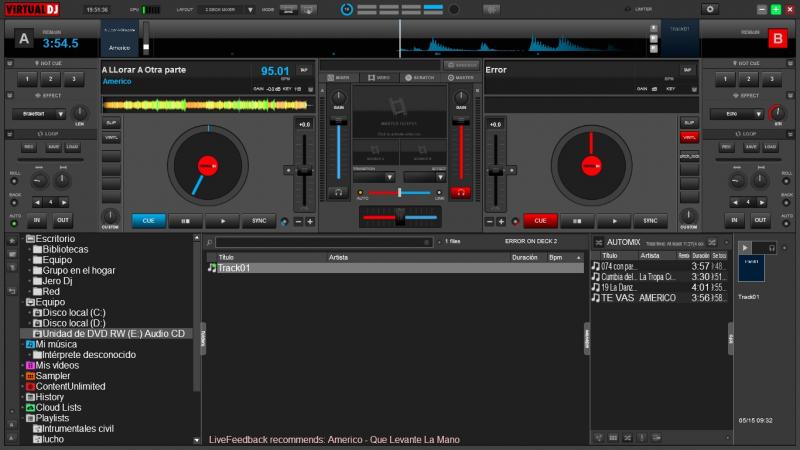Click the shuffle icon in the automix bottom toolbar
The height and width of the screenshot is (450, 800).
click(x=628, y=437)
